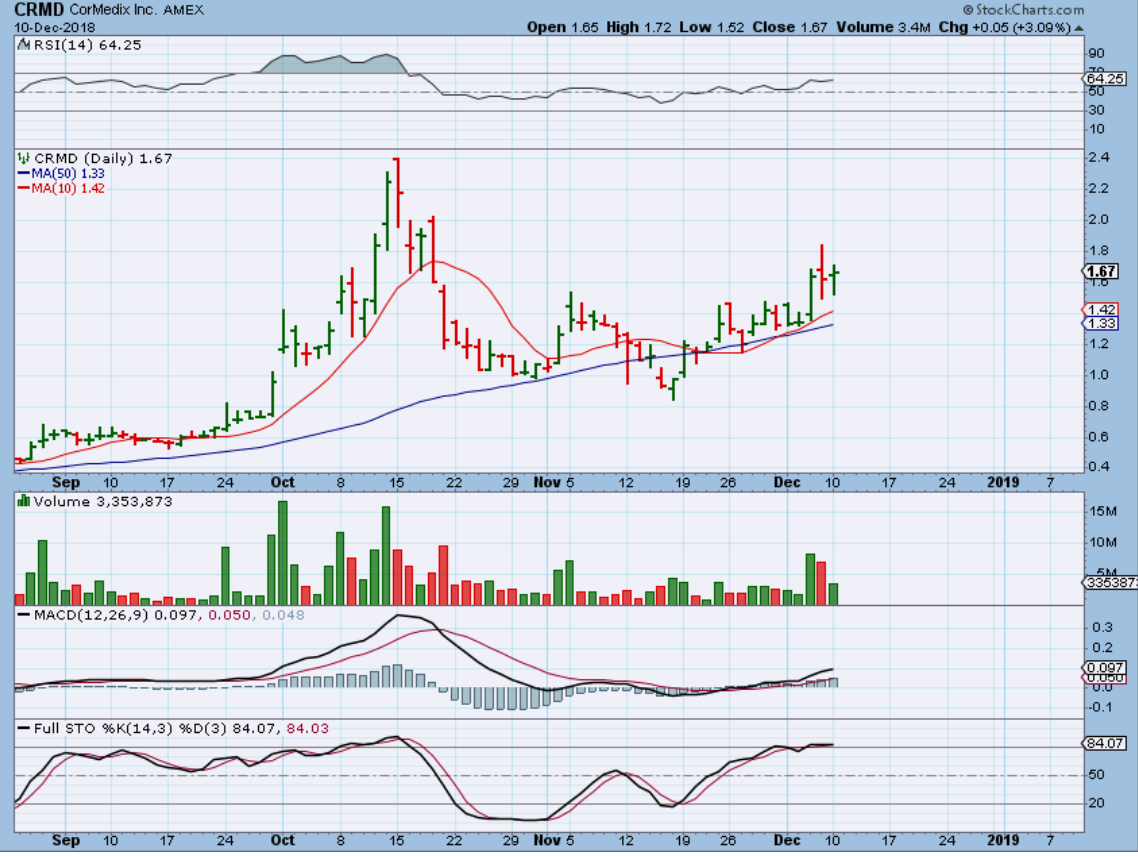Click the 84.07 stochastic value tag
Screen dimensions: 1138x857
(1104, 744)
